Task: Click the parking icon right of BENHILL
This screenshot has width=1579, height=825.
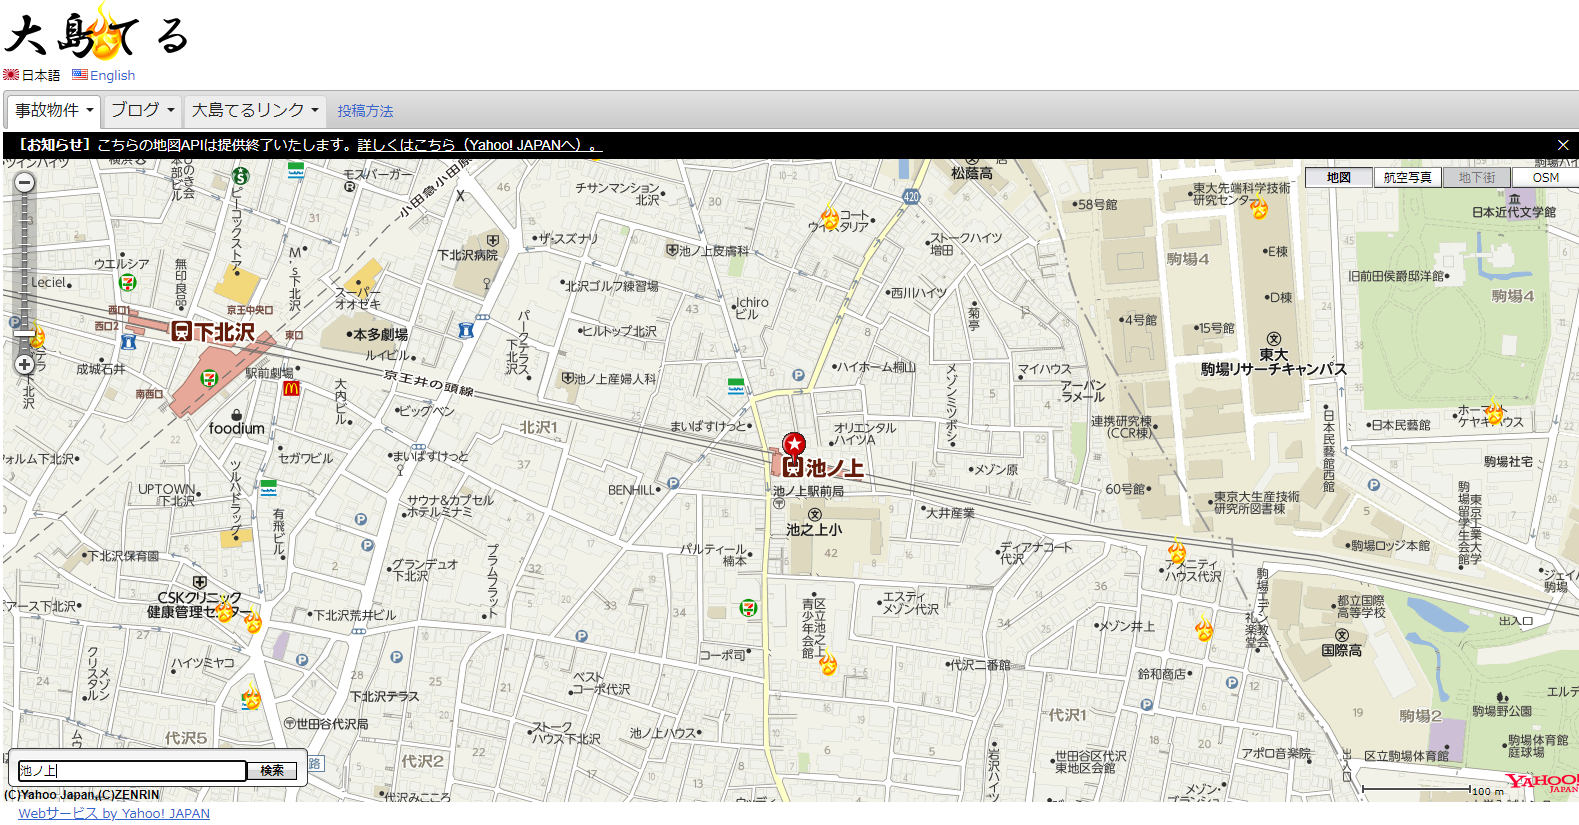Action: coord(673,484)
